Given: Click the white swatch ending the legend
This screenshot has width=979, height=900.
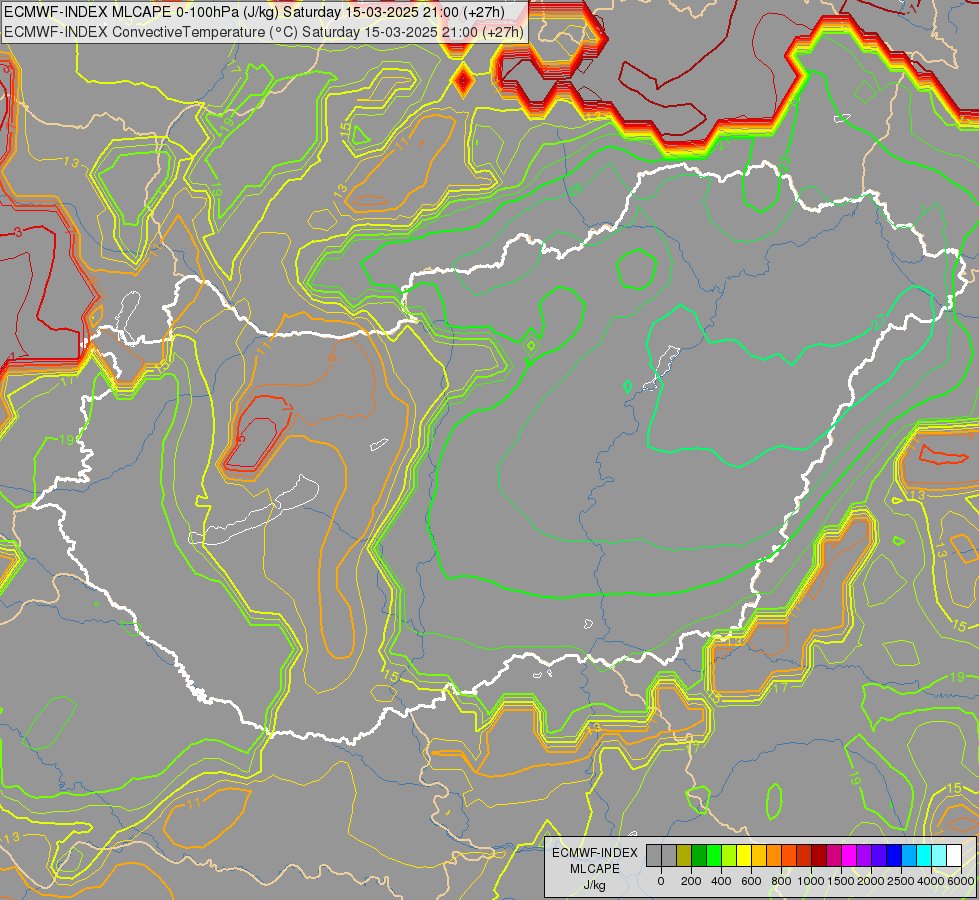Looking at the screenshot, I should coord(954,856).
